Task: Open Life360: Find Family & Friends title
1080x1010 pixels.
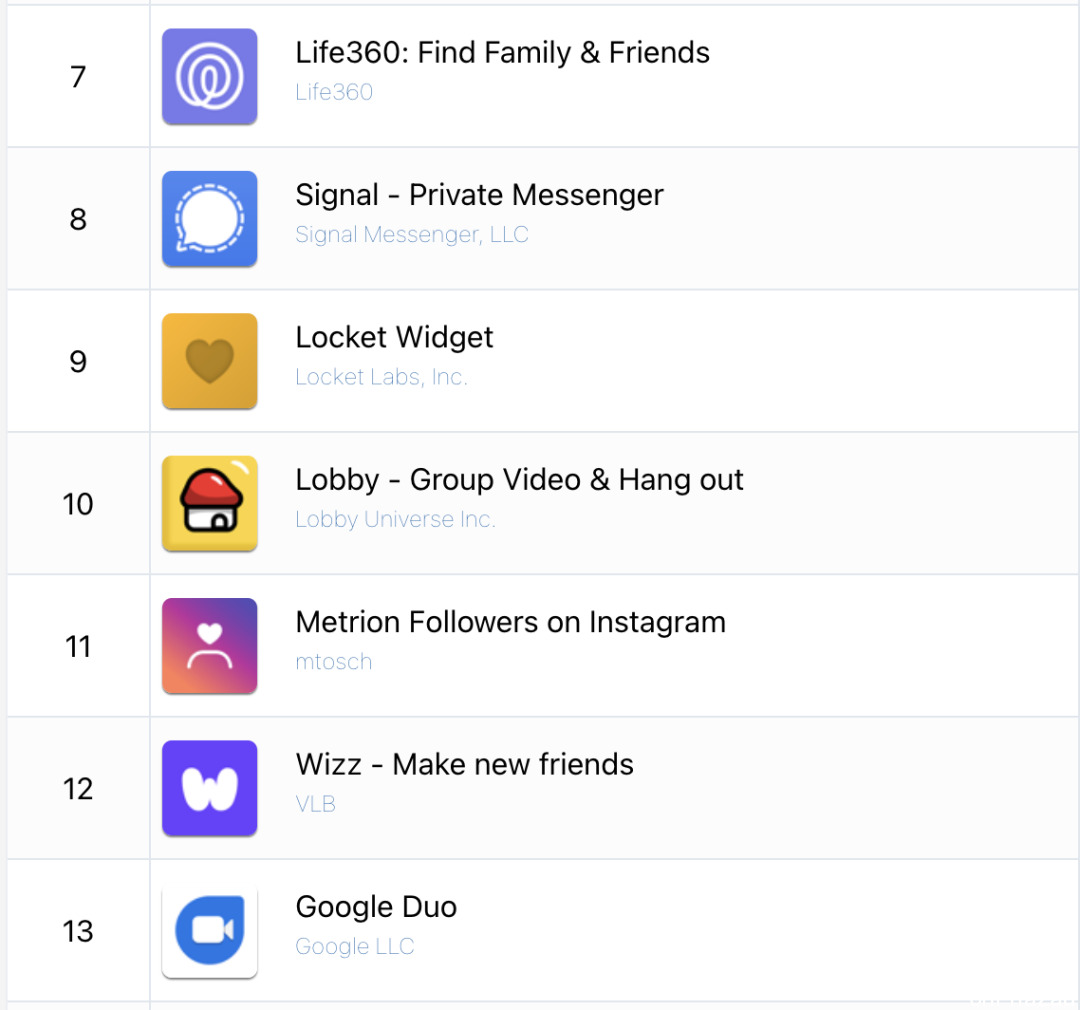Action: [x=502, y=53]
